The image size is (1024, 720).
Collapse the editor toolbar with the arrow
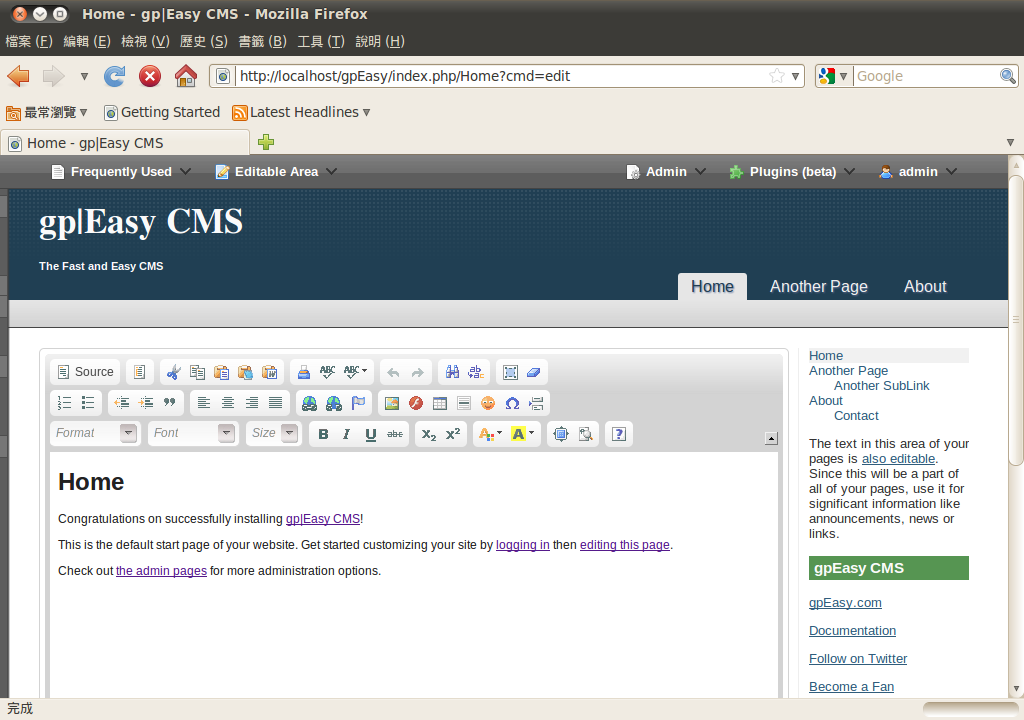click(x=771, y=438)
